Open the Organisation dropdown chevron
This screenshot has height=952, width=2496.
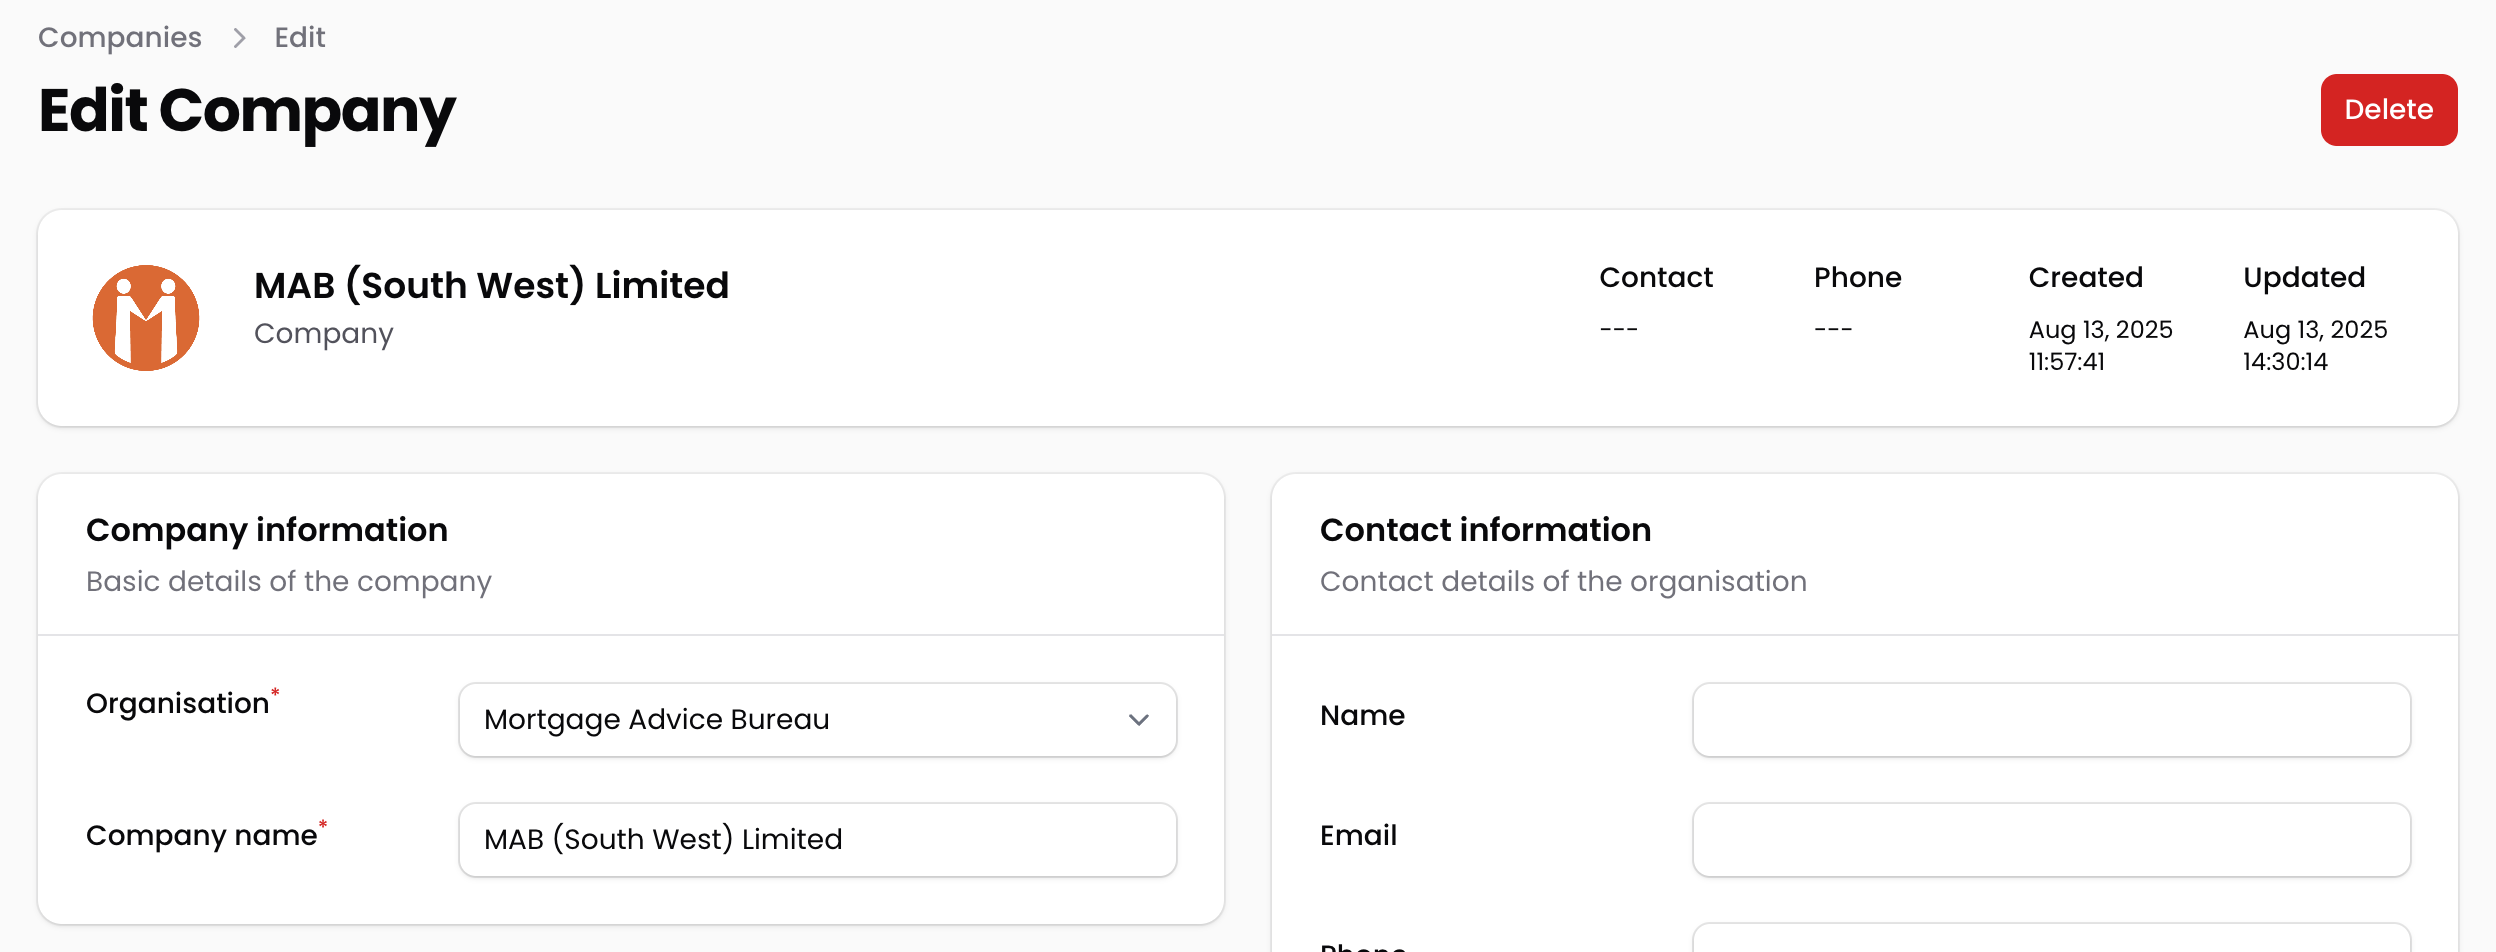coord(1138,720)
